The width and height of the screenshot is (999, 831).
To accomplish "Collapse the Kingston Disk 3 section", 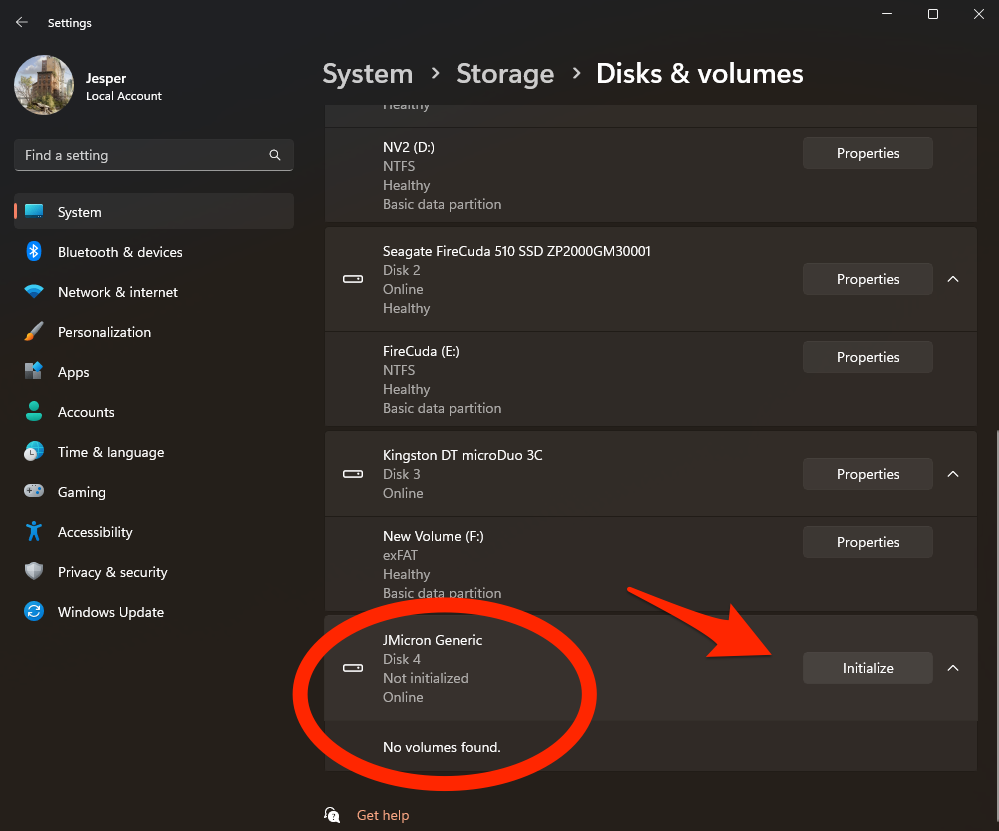I will coord(953,474).
